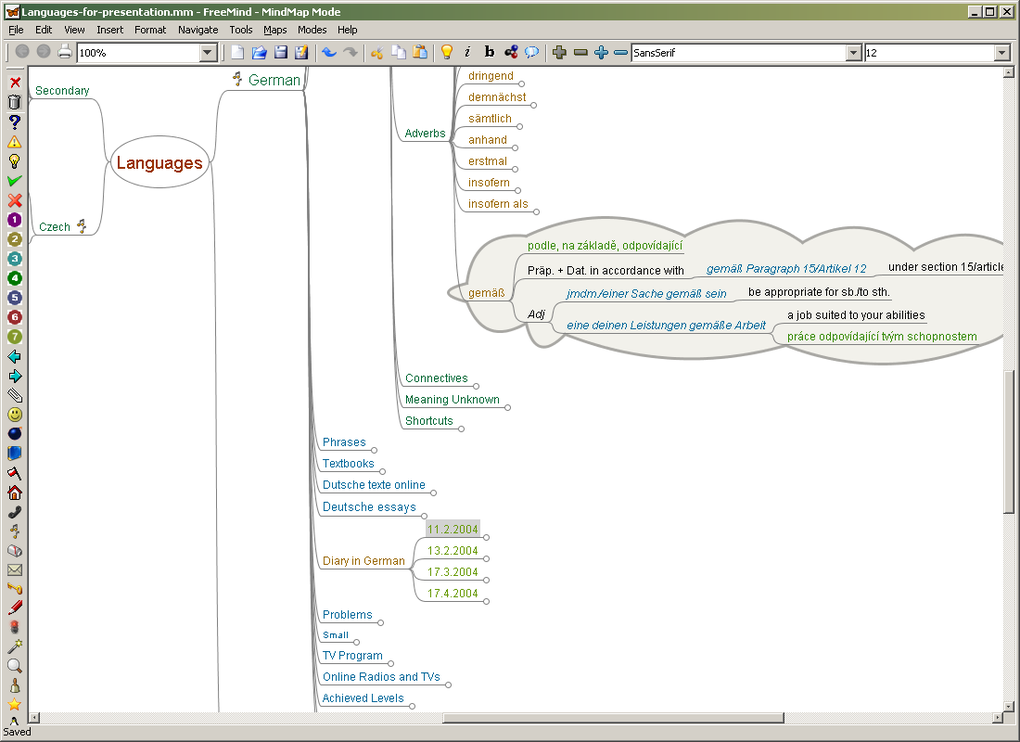Add the magnifying glass icon

click(x=14, y=665)
